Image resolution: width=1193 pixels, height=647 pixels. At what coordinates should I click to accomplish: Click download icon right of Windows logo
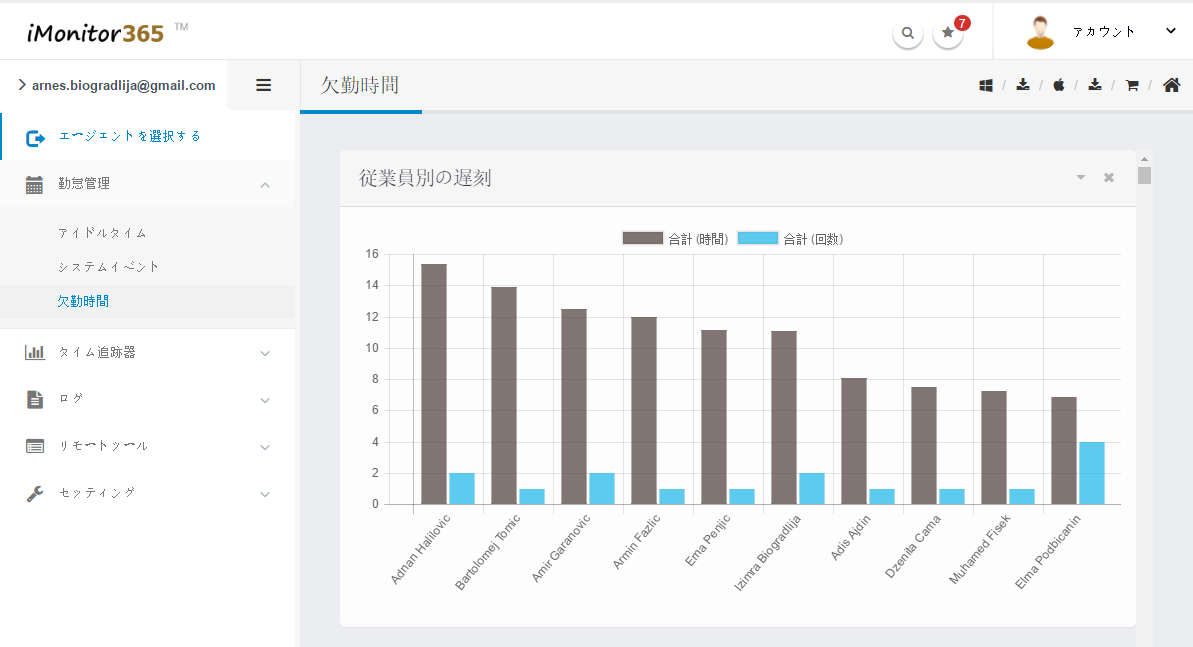click(1023, 85)
